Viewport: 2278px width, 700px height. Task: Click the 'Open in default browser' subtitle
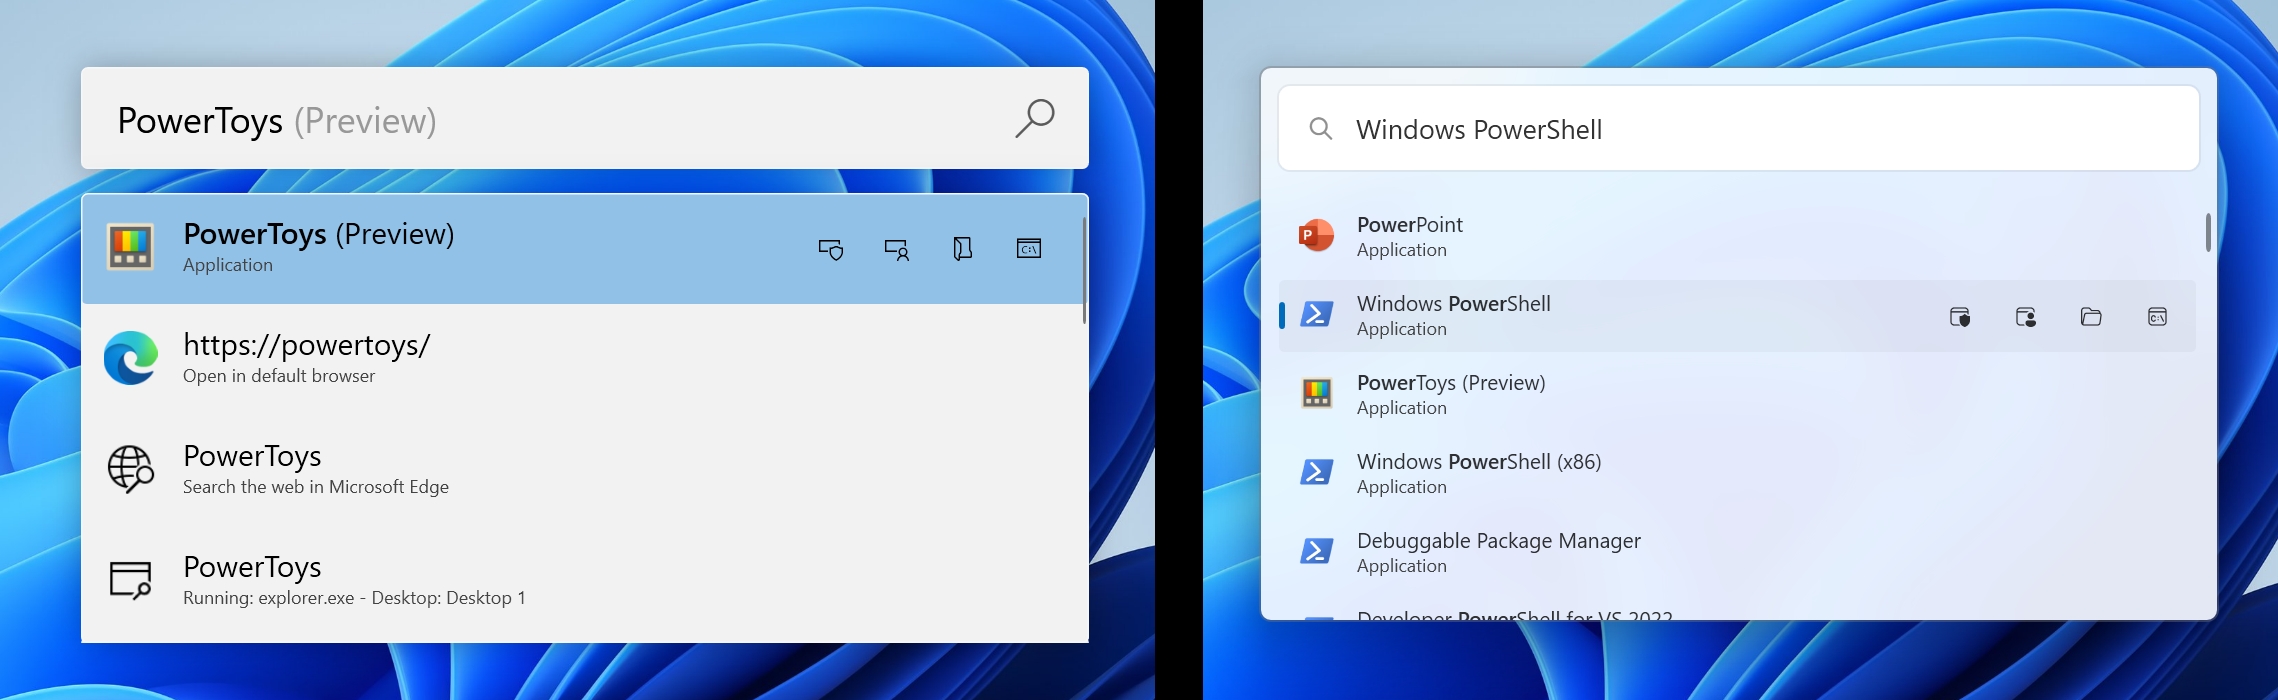coord(279,376)
